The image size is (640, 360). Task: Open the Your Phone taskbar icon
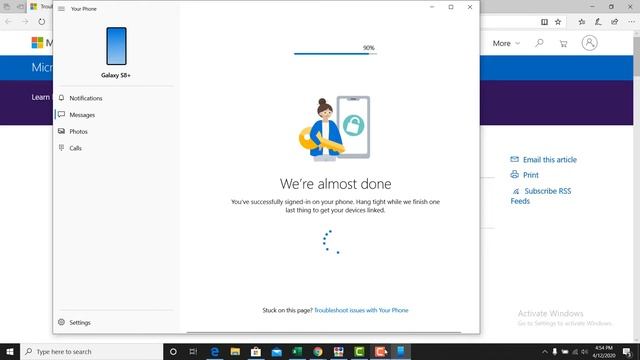(401, 351)
